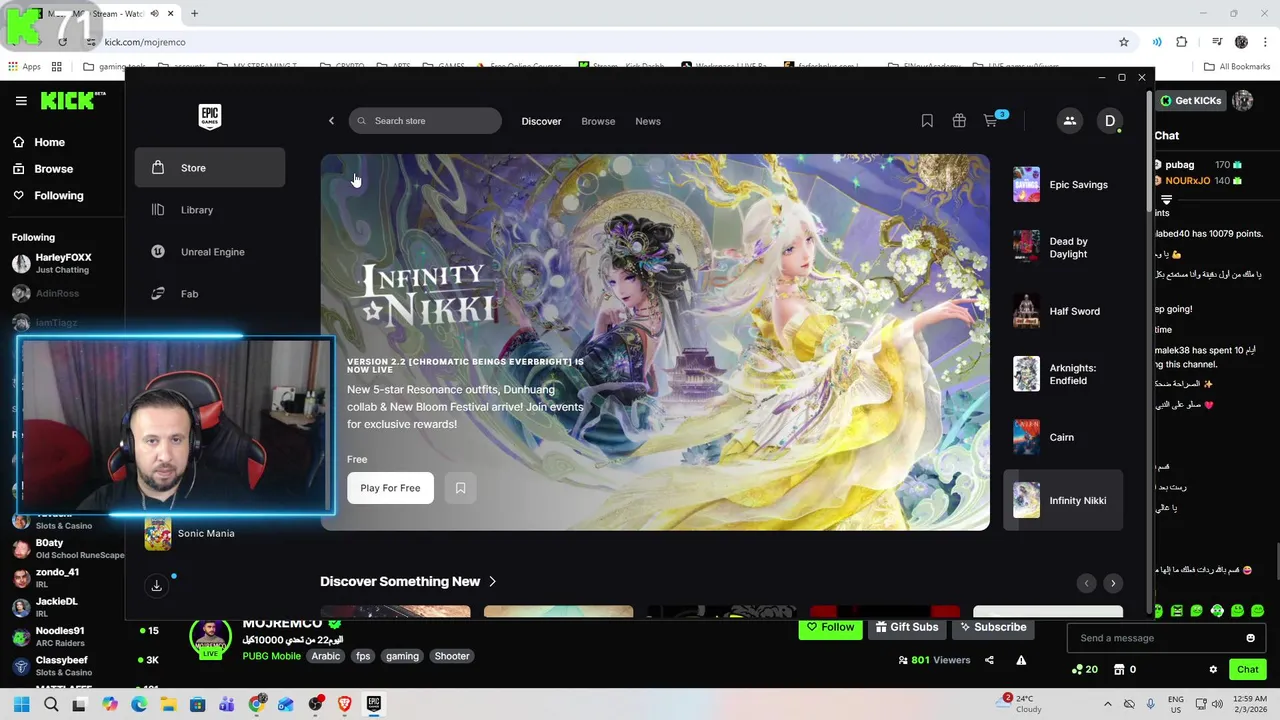The height and width of the screenshot is (720, 1280).
Task: Open the D profile avatar menu
Action: pos(1110,121)
